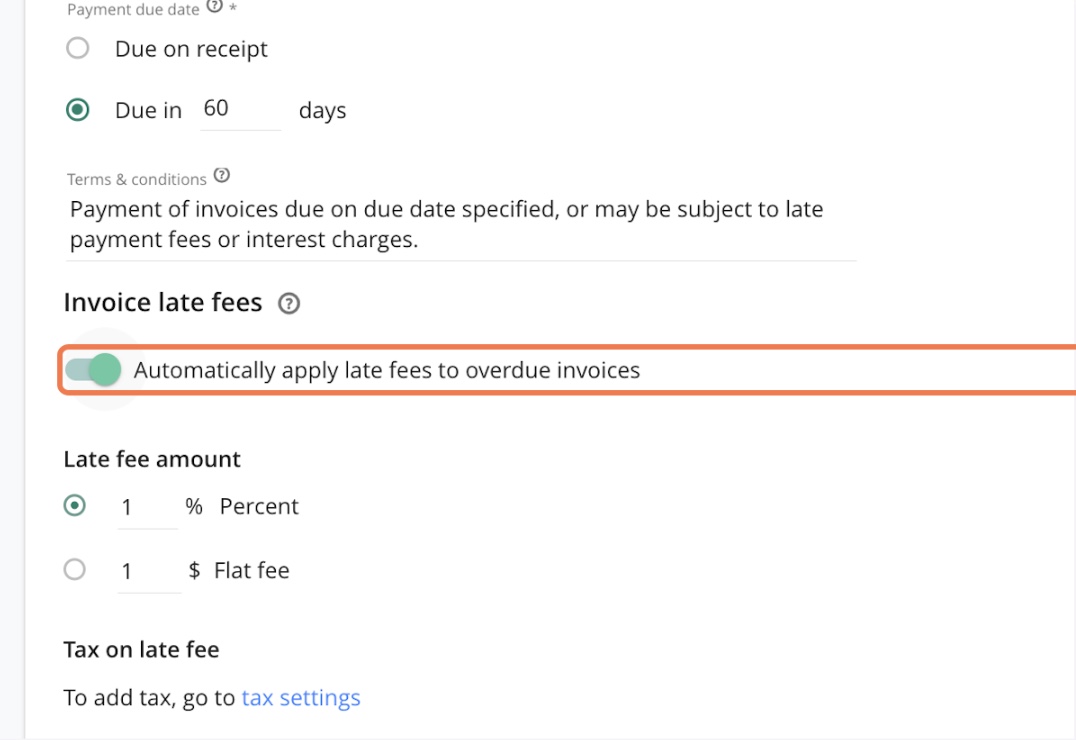Viewport: 1076px width, 740px height.
Task: Choose the Due in days radio button
Action: (77, 110)
